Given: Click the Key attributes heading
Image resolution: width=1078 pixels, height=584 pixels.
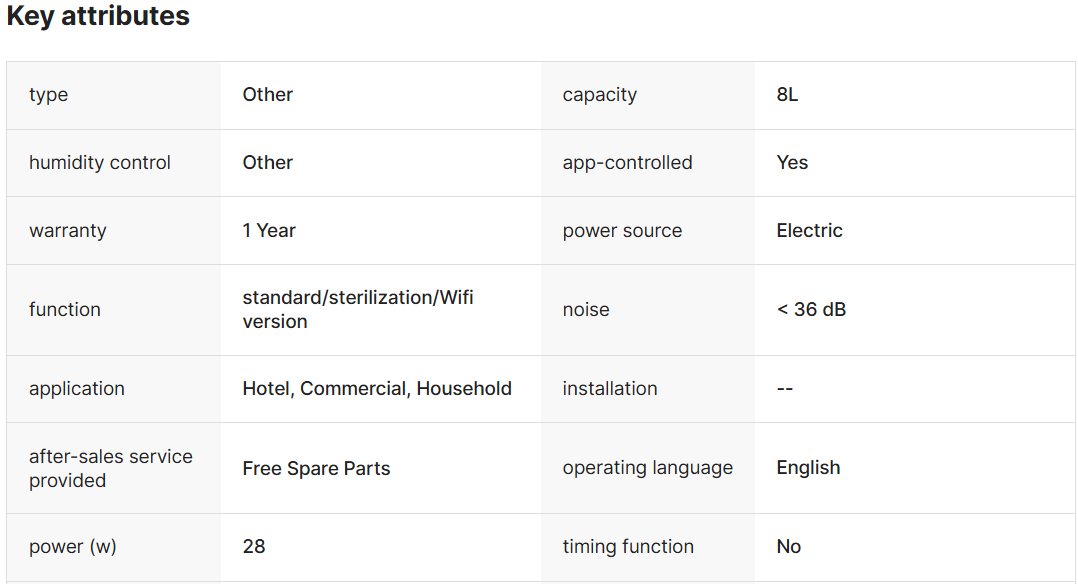Looking at the screenshot, I should click(98, 16).
